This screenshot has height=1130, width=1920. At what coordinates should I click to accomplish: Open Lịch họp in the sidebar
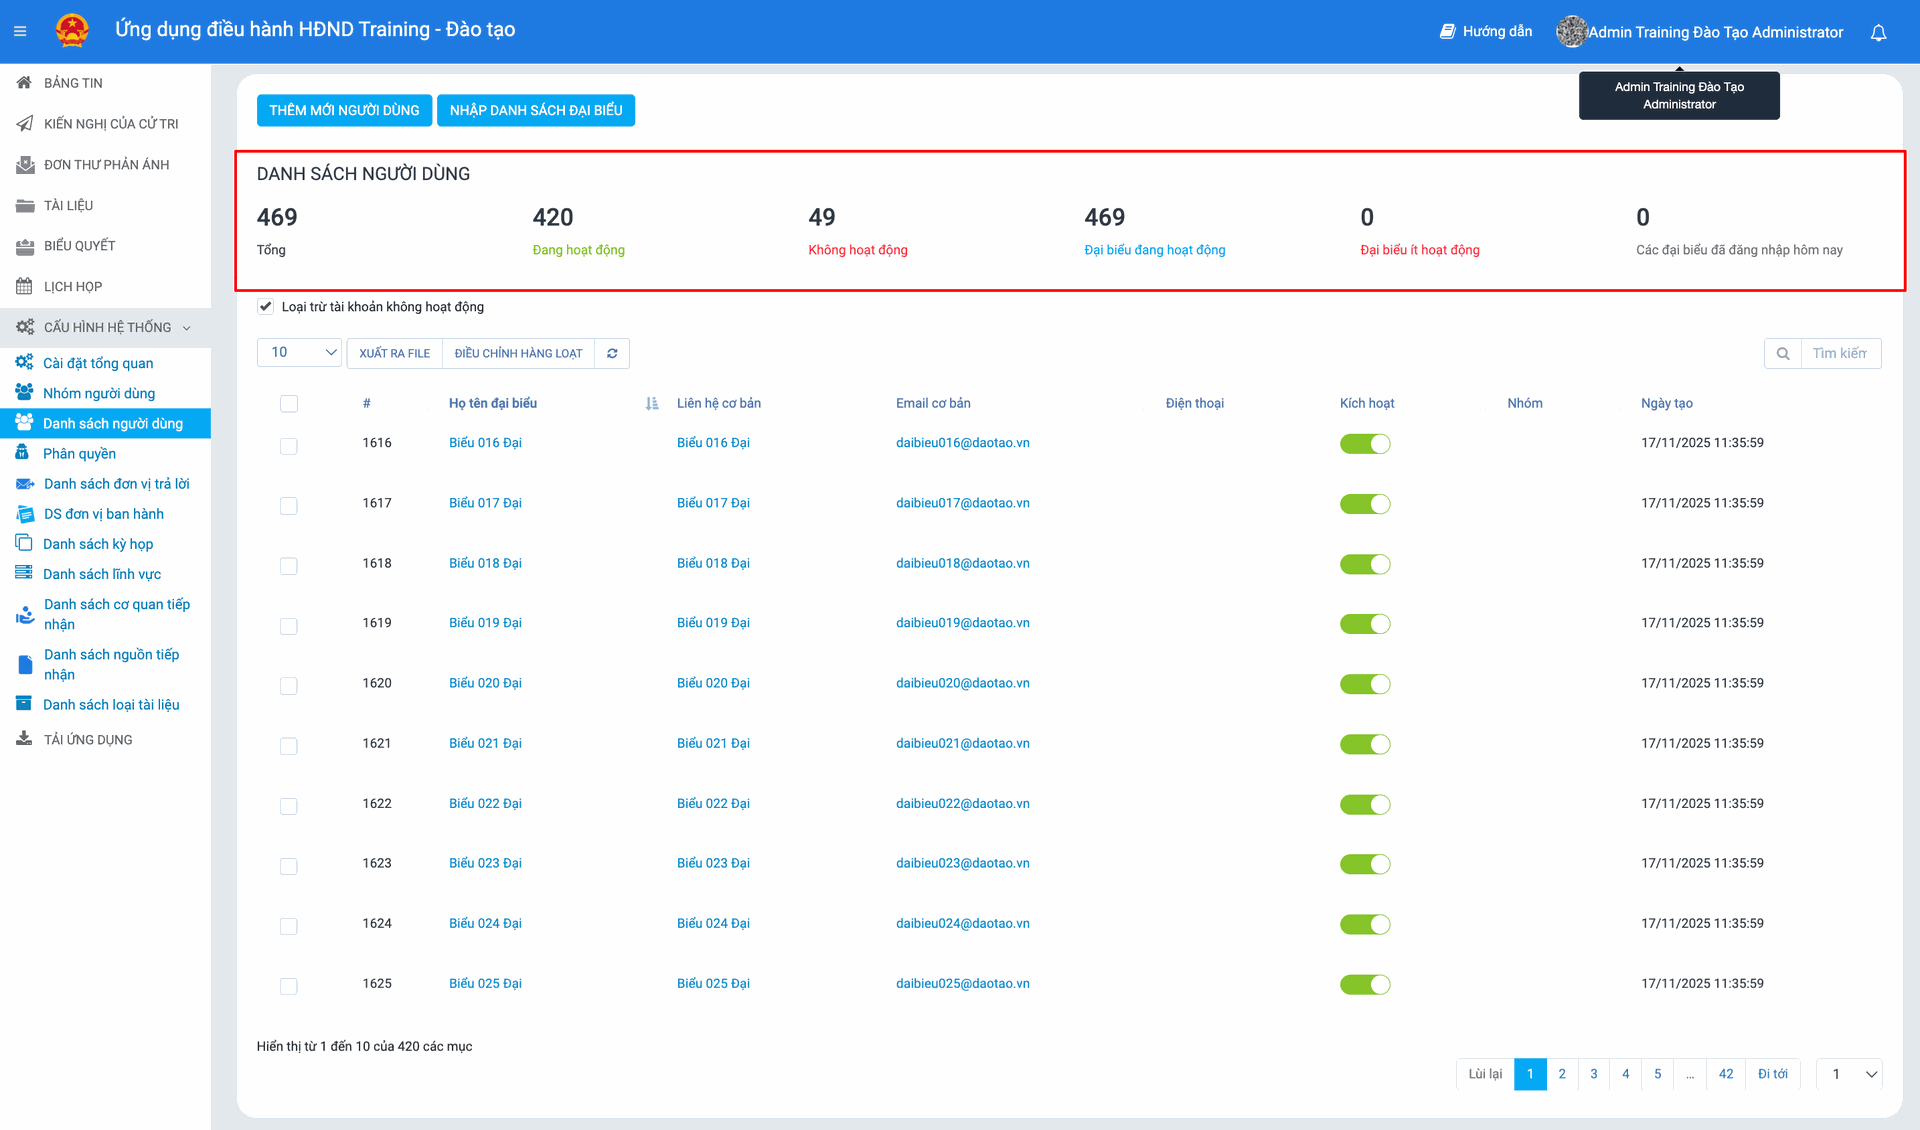(x=72, y=286)
